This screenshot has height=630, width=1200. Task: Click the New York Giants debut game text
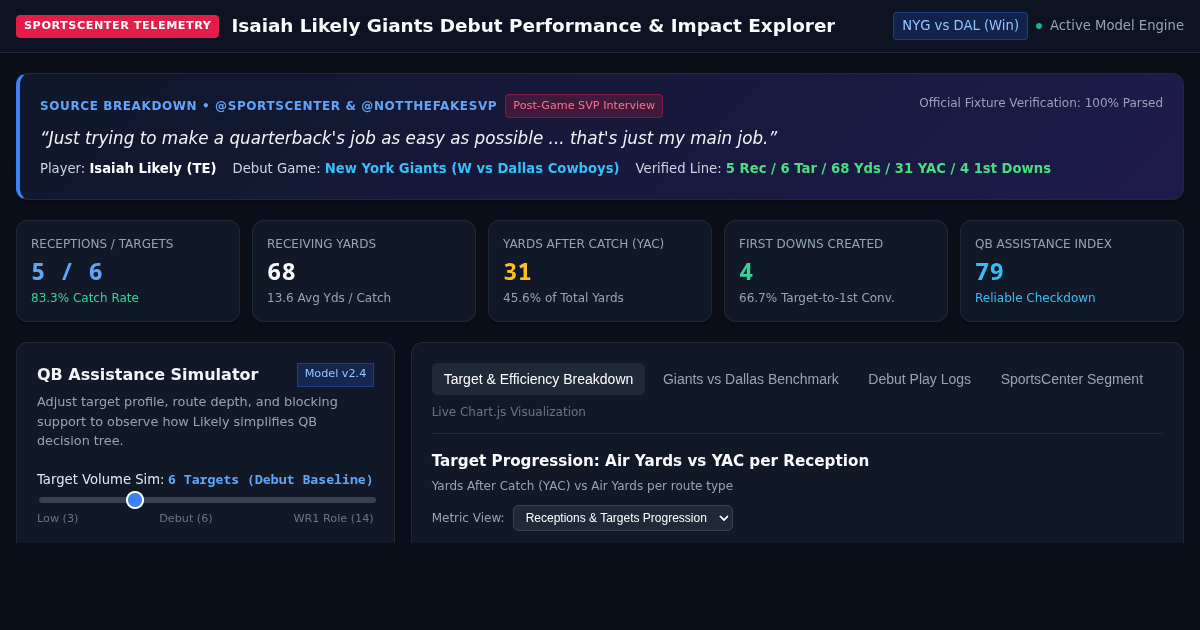coord(472,168)
